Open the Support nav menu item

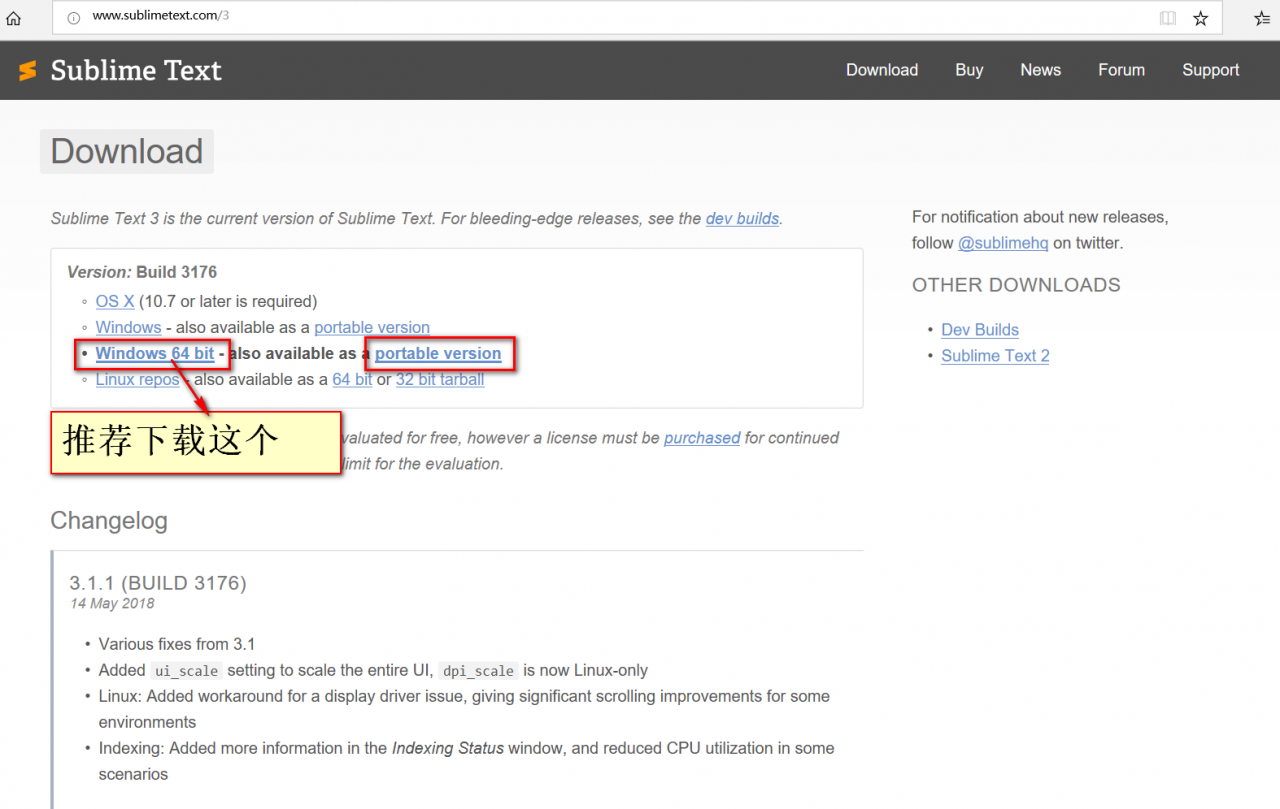(1210, 70)
